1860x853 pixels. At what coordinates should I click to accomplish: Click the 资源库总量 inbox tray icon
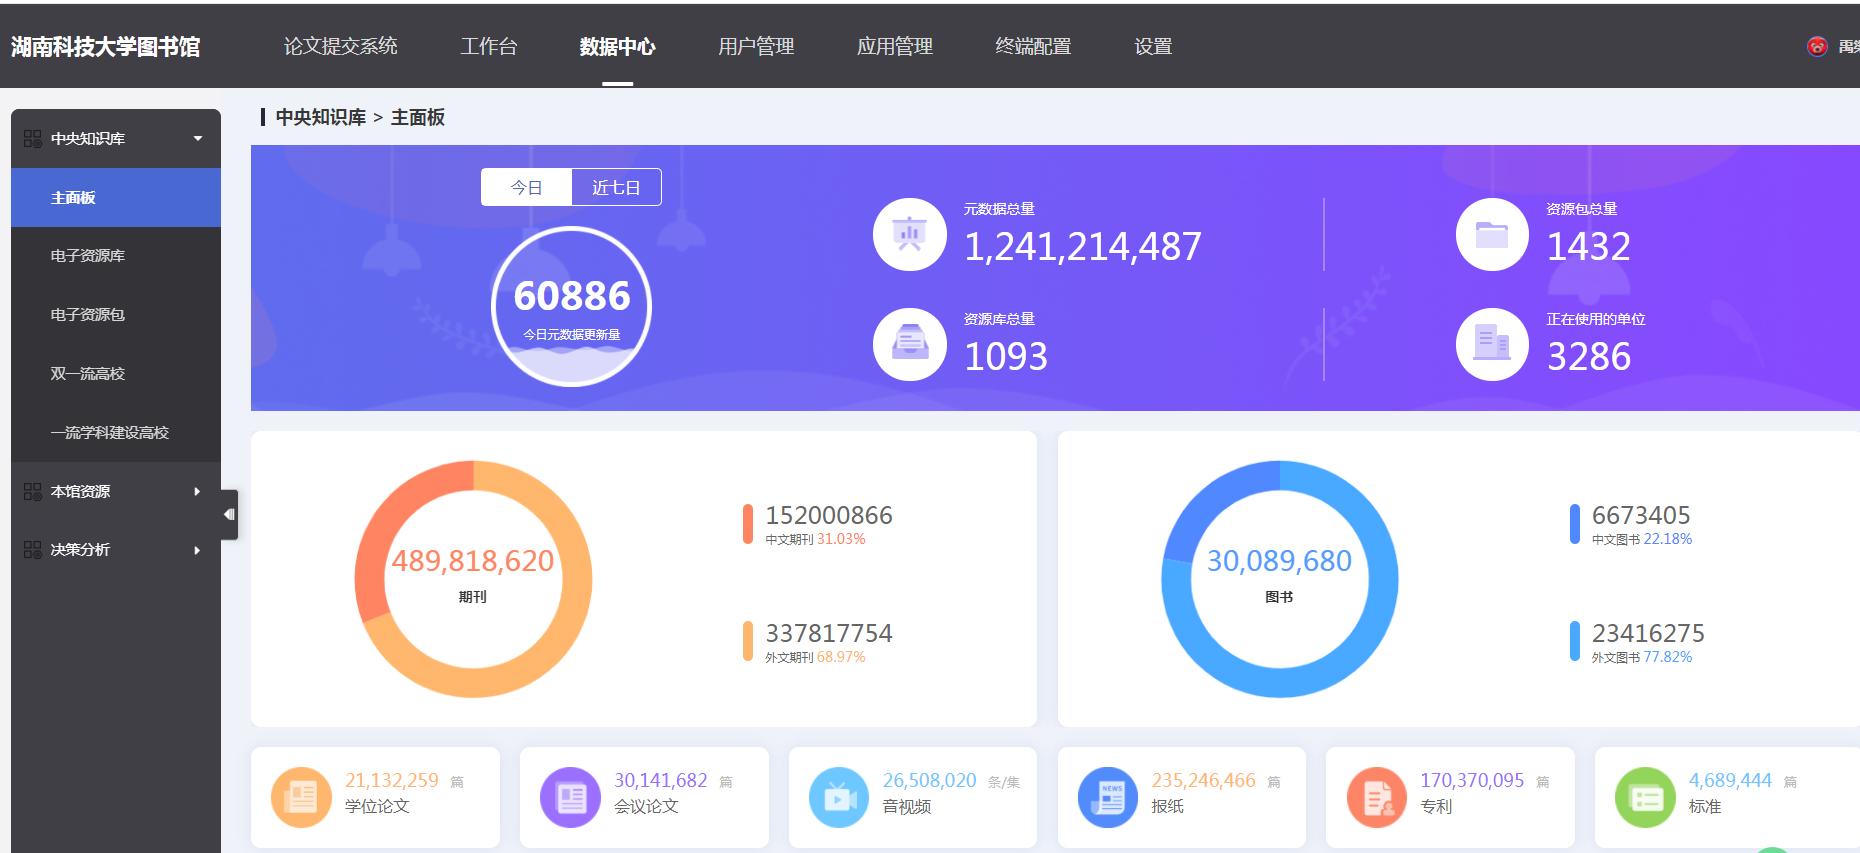point(910,344)
